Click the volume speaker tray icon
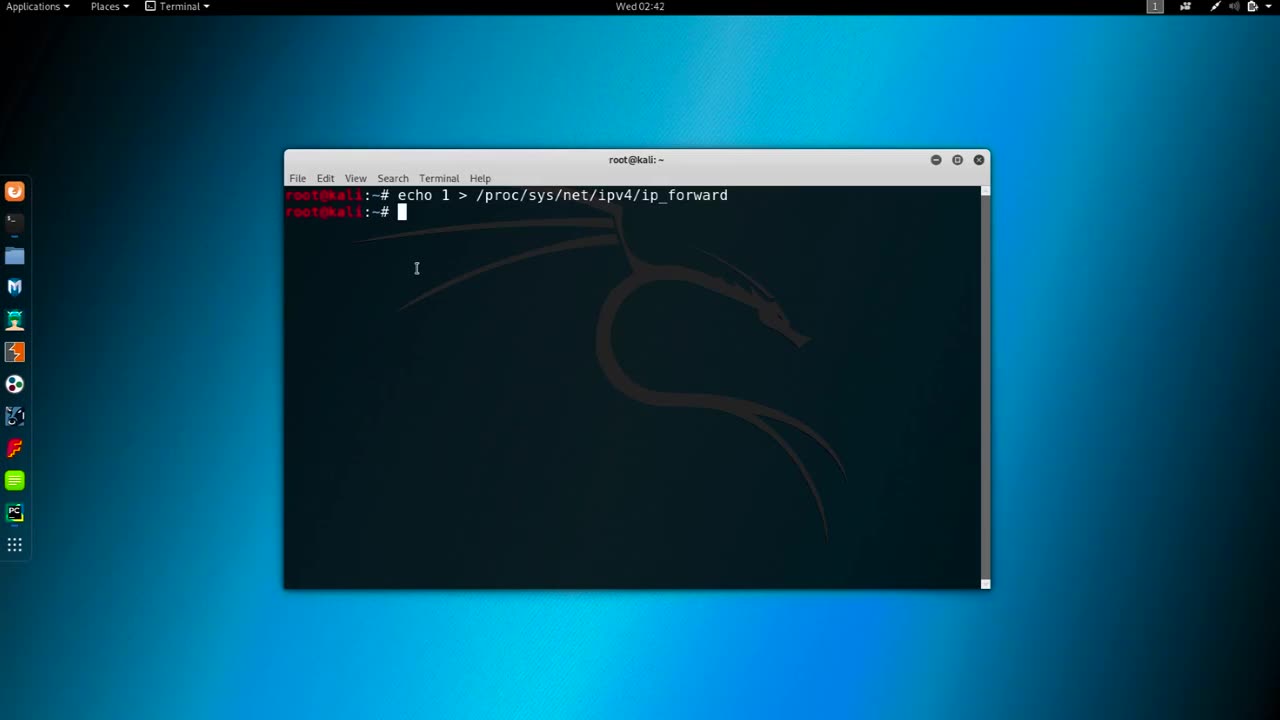 click(x=1234, y=6)
